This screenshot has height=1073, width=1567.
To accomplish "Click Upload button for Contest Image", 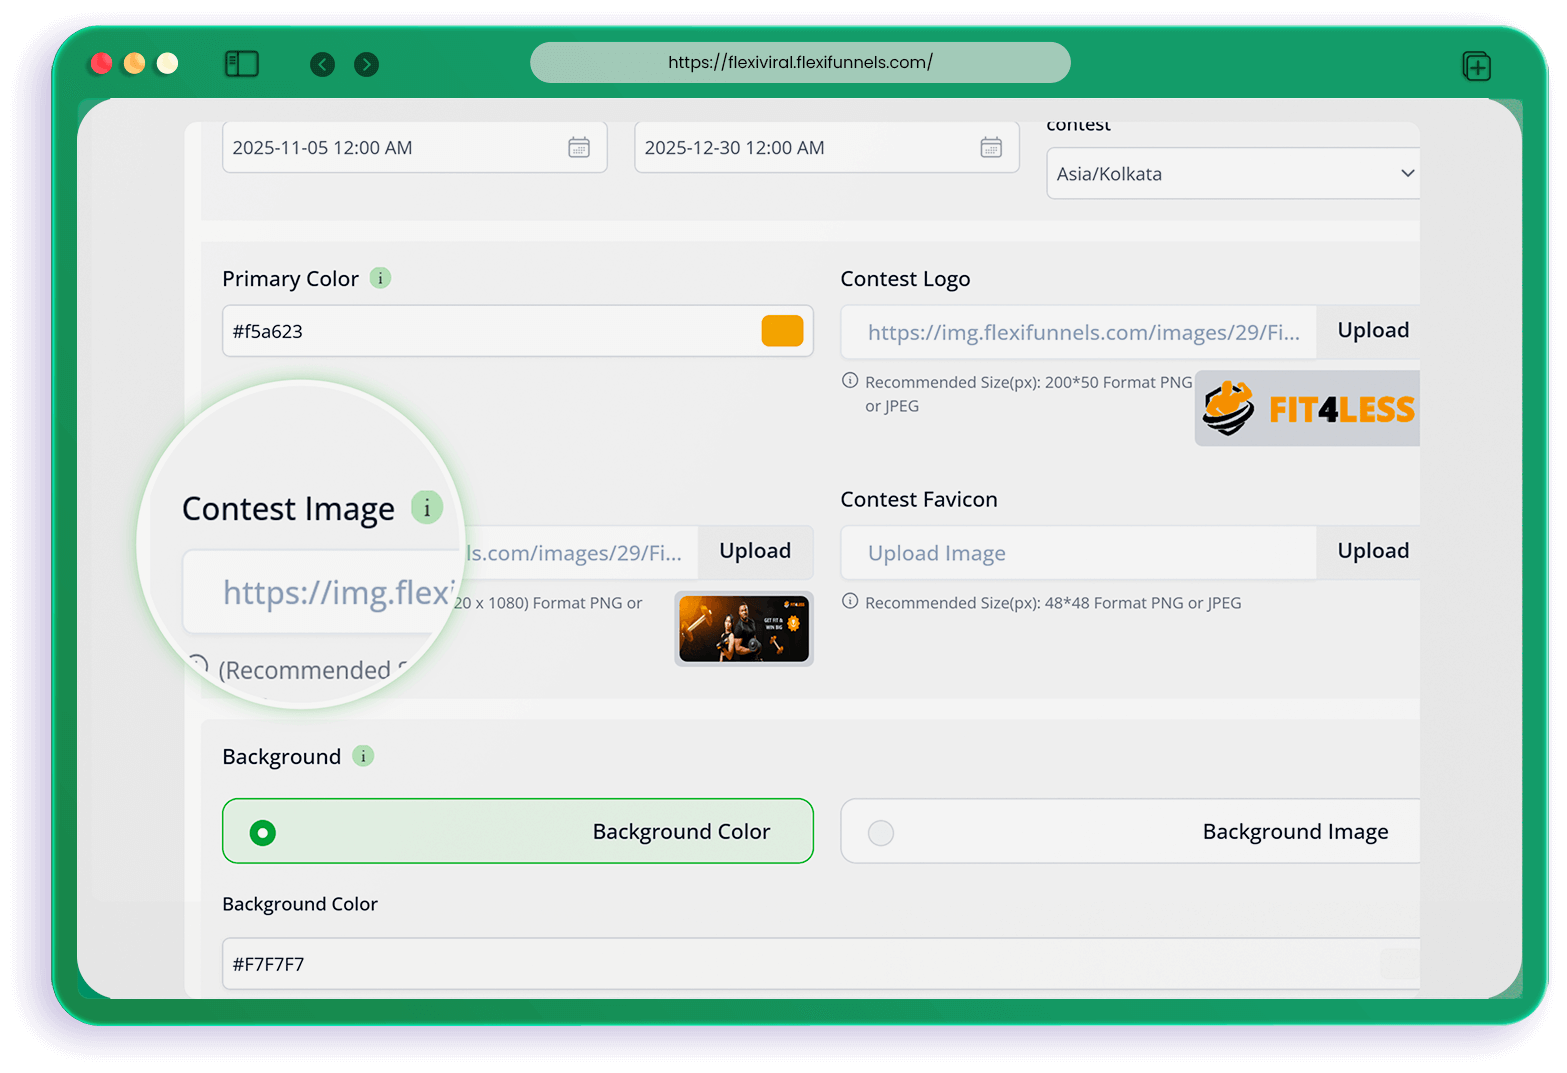I will (755, 552).
